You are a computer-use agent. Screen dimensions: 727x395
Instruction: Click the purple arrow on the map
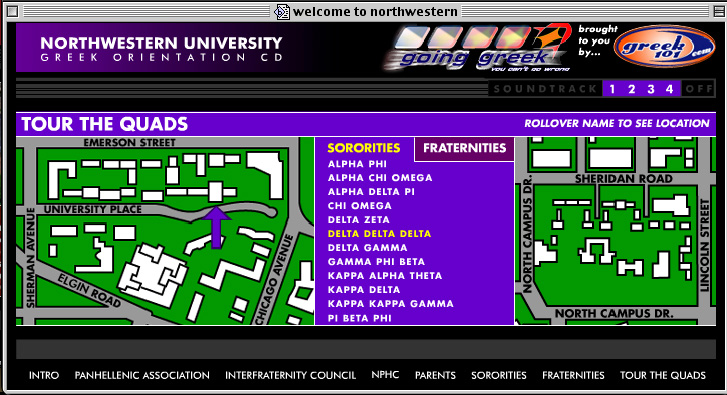point(216,227)
